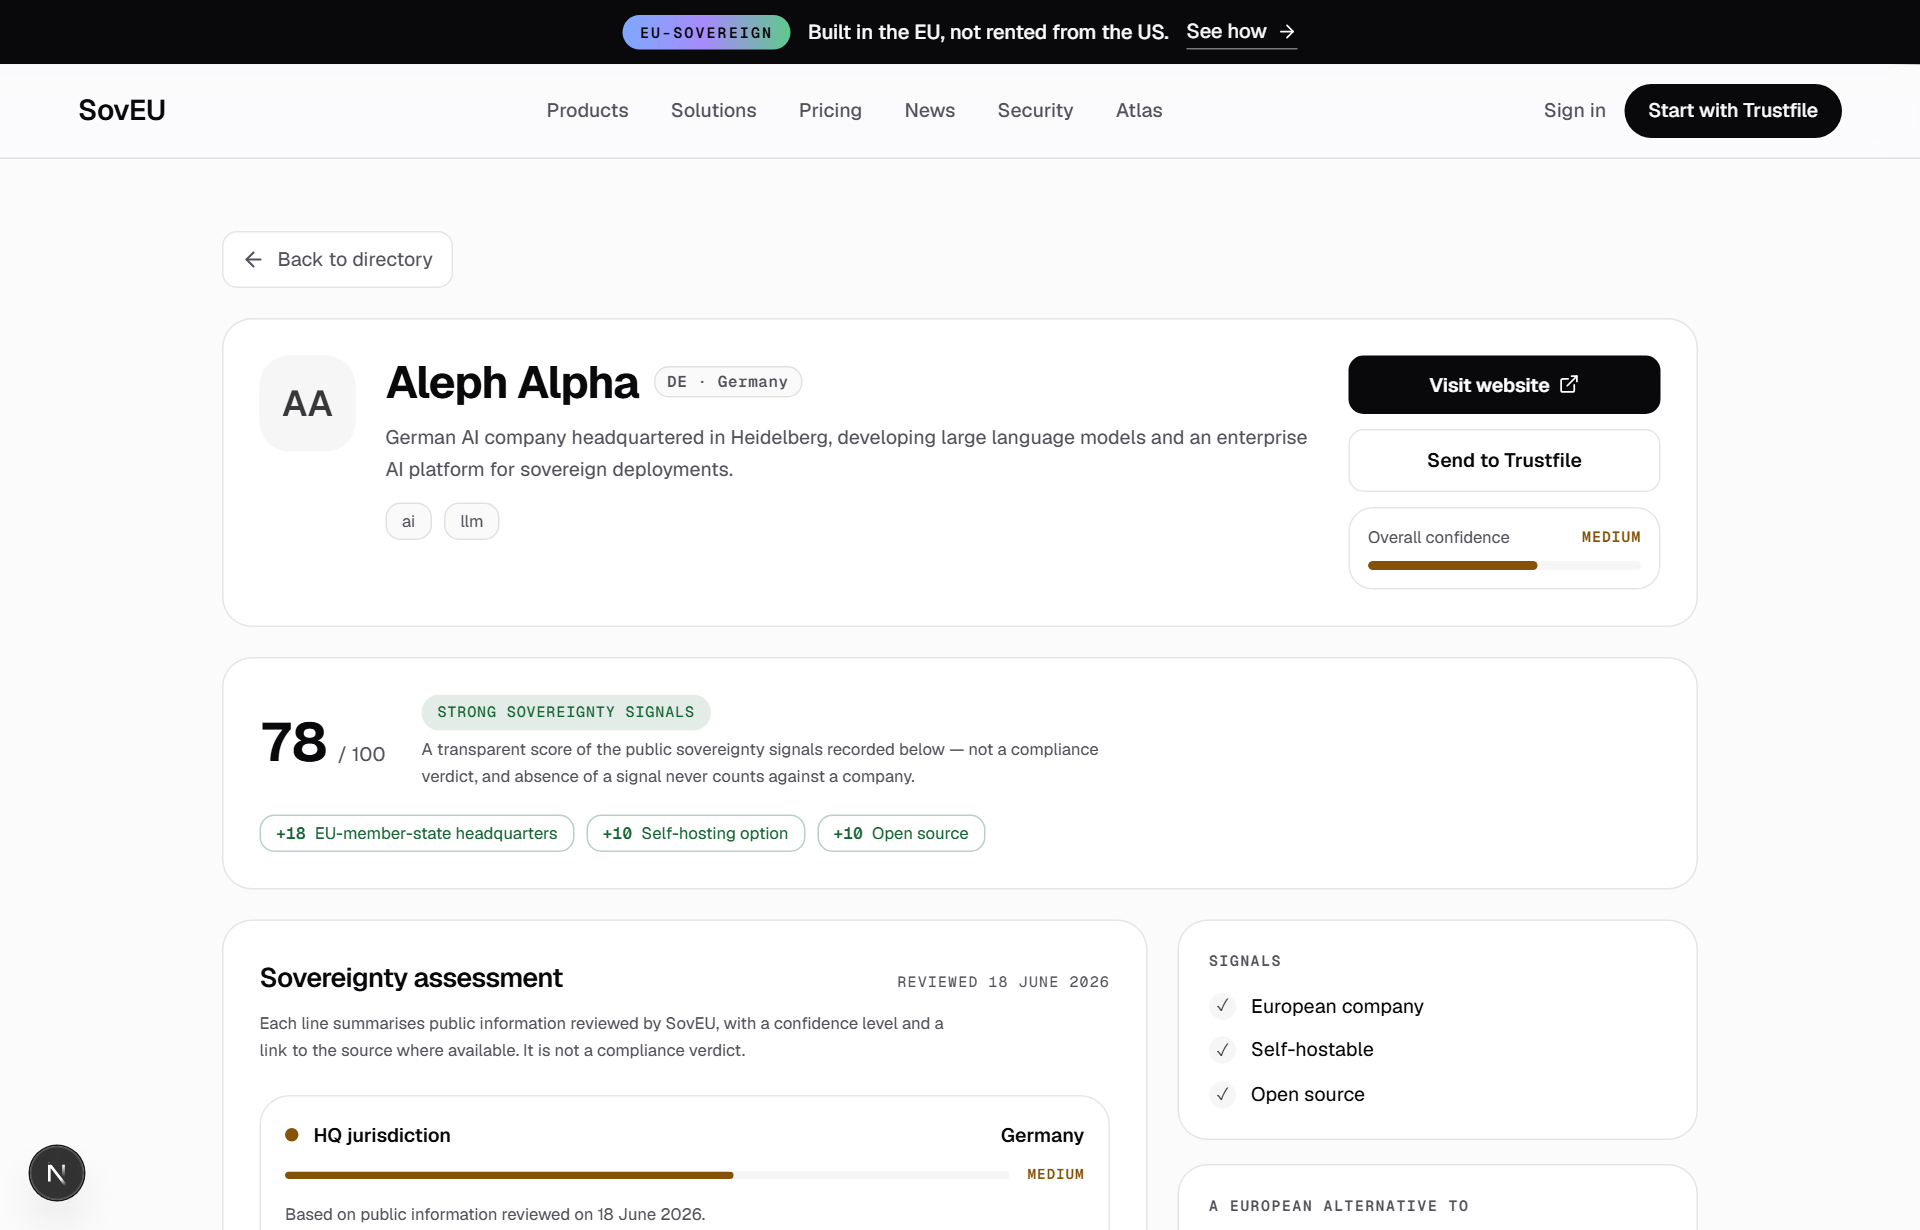The height and width of the screenshot is (1230, 1920).
Task: Click the Strong Sovereignty Signals badge
Action: tap(565, 712)
